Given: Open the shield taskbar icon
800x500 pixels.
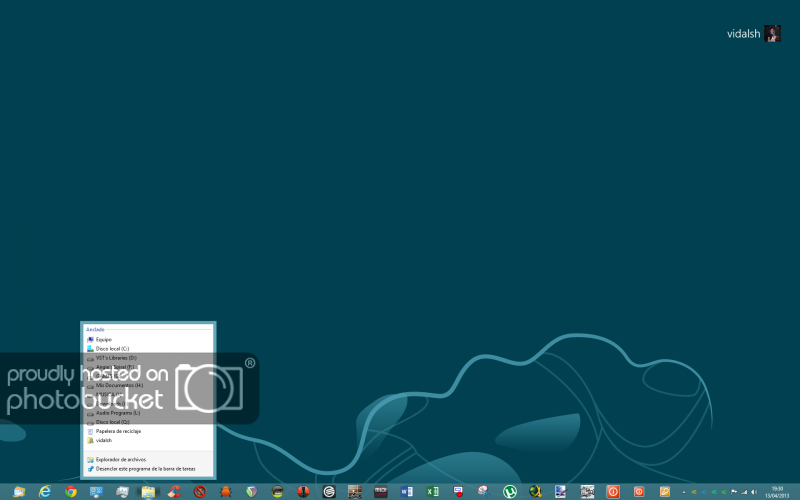Looking at the screenshot, I should coord(252,491).
